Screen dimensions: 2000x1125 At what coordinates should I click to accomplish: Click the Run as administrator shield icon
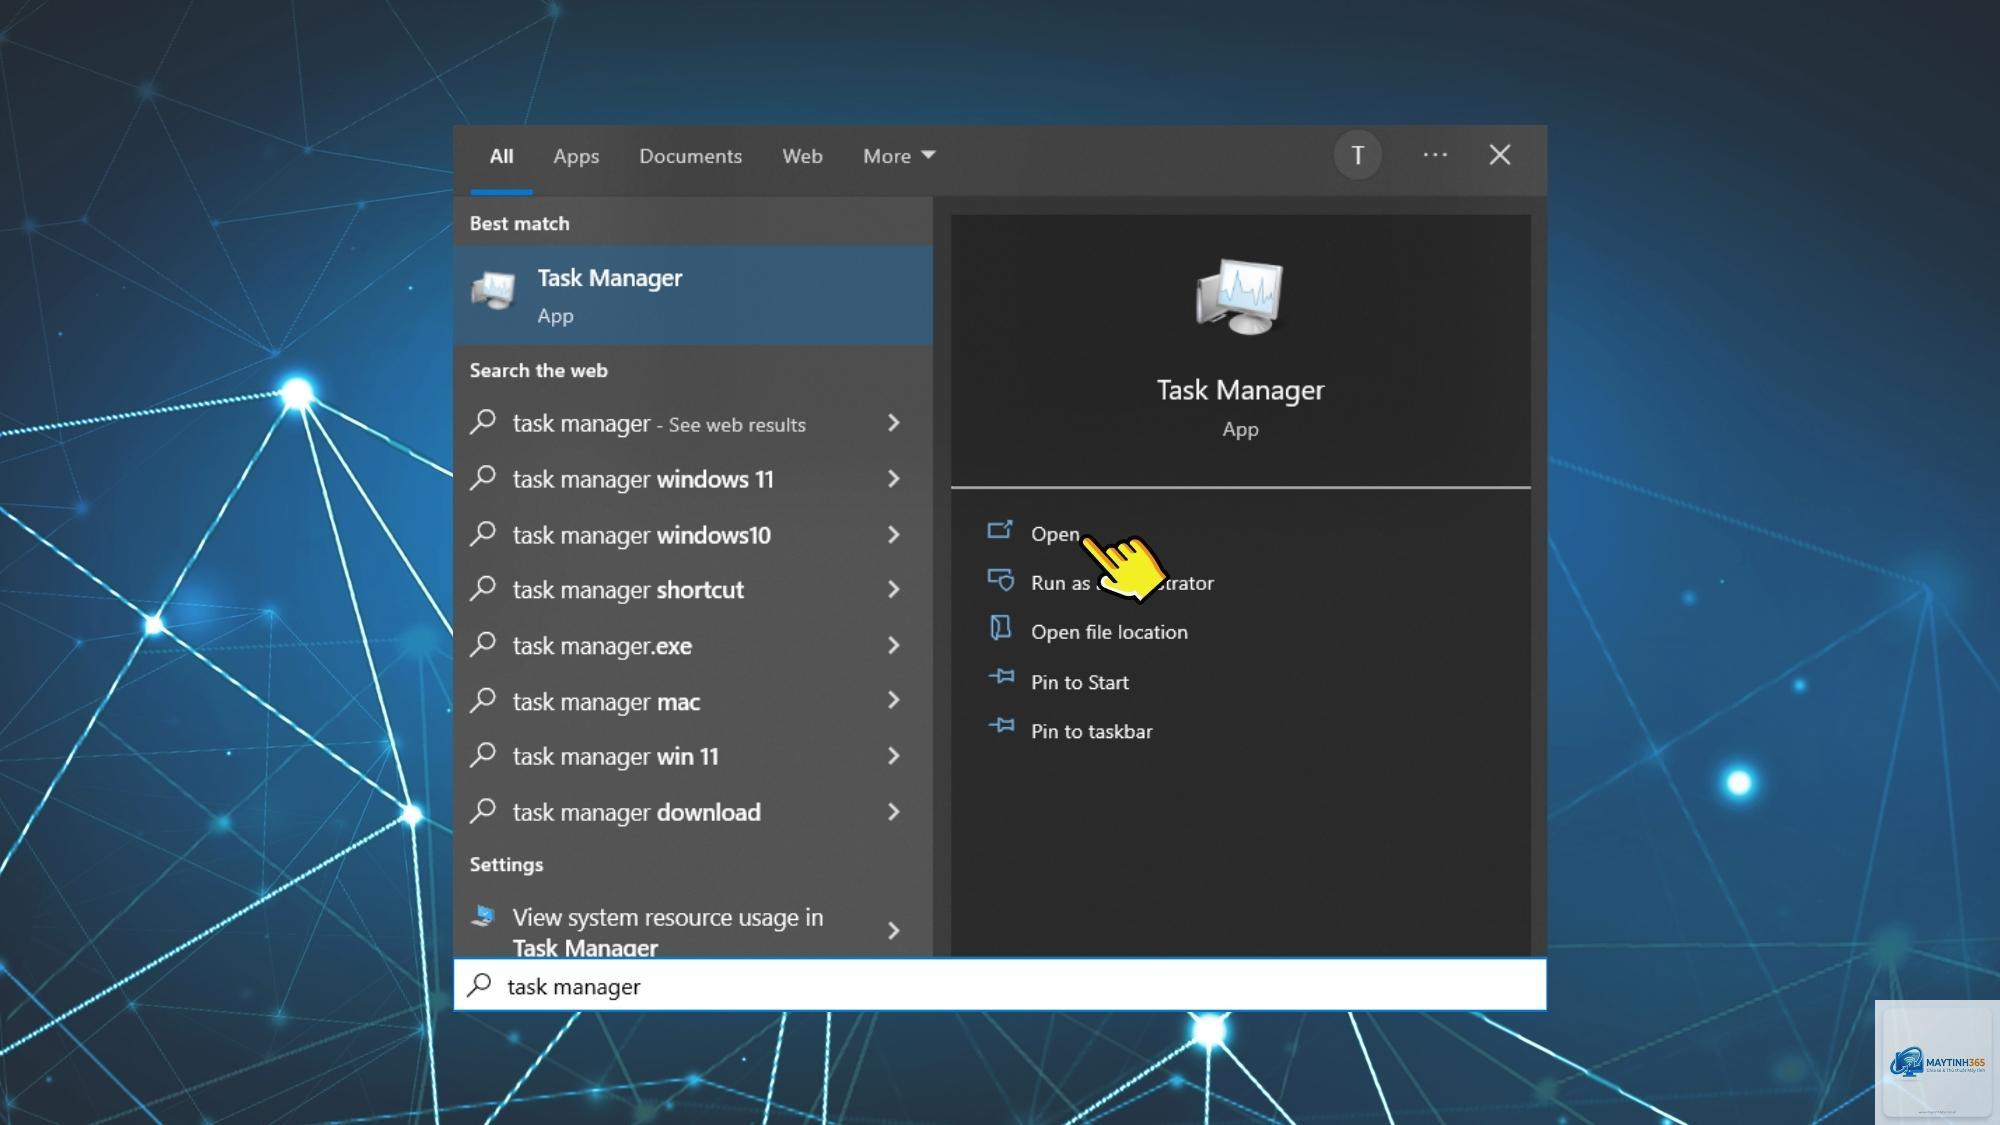click(1000, 580)
